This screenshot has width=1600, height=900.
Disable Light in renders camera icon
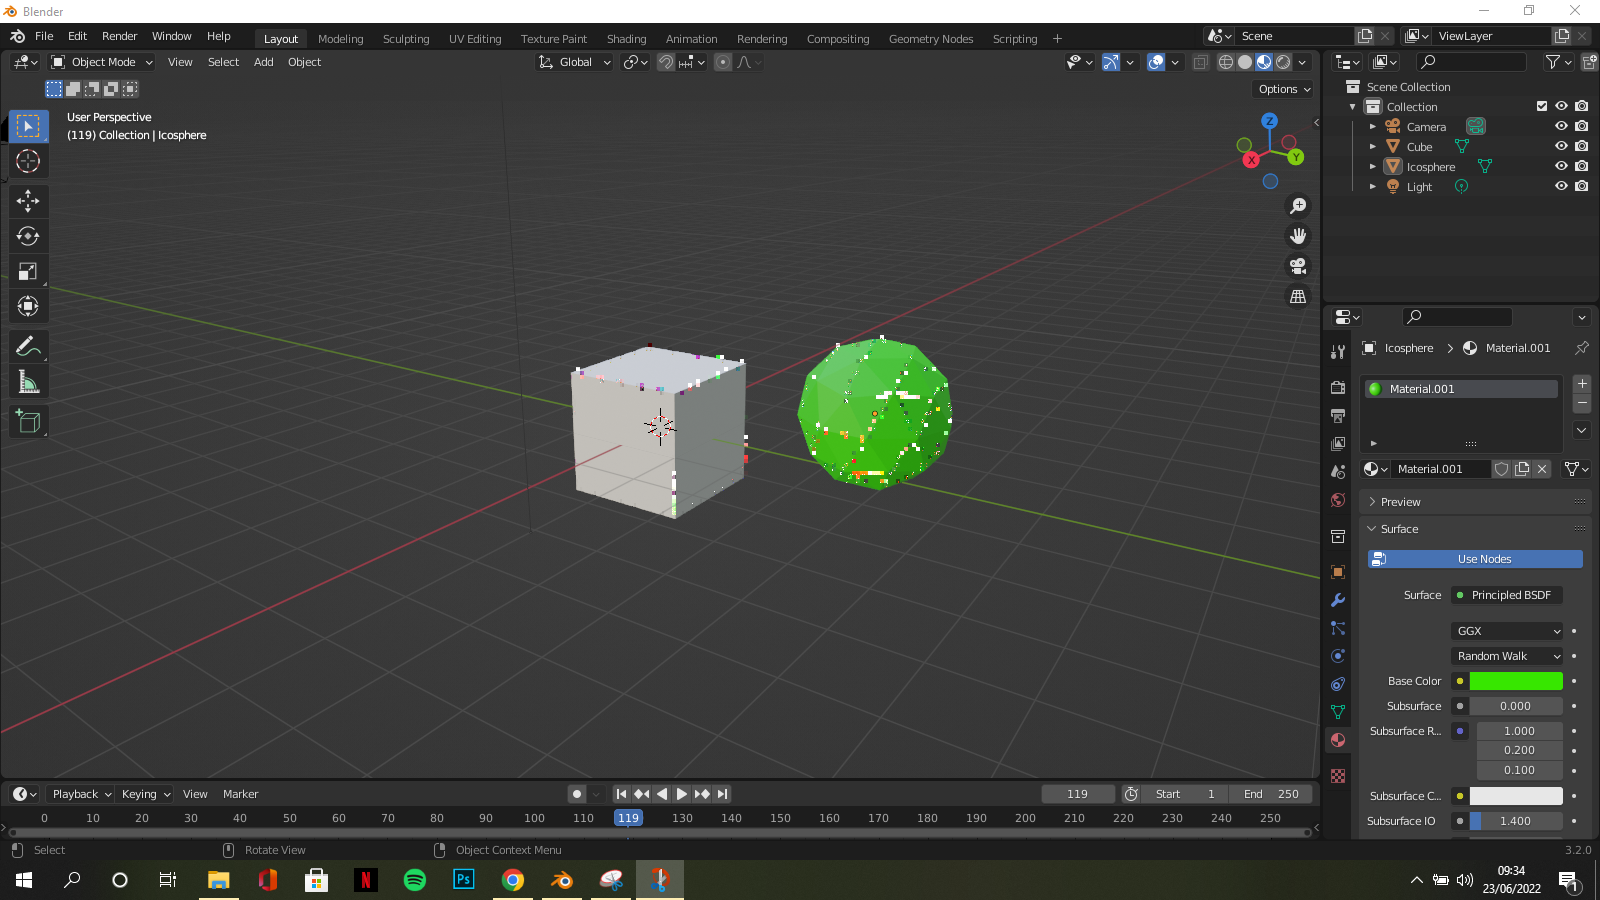click(1581, 186)
